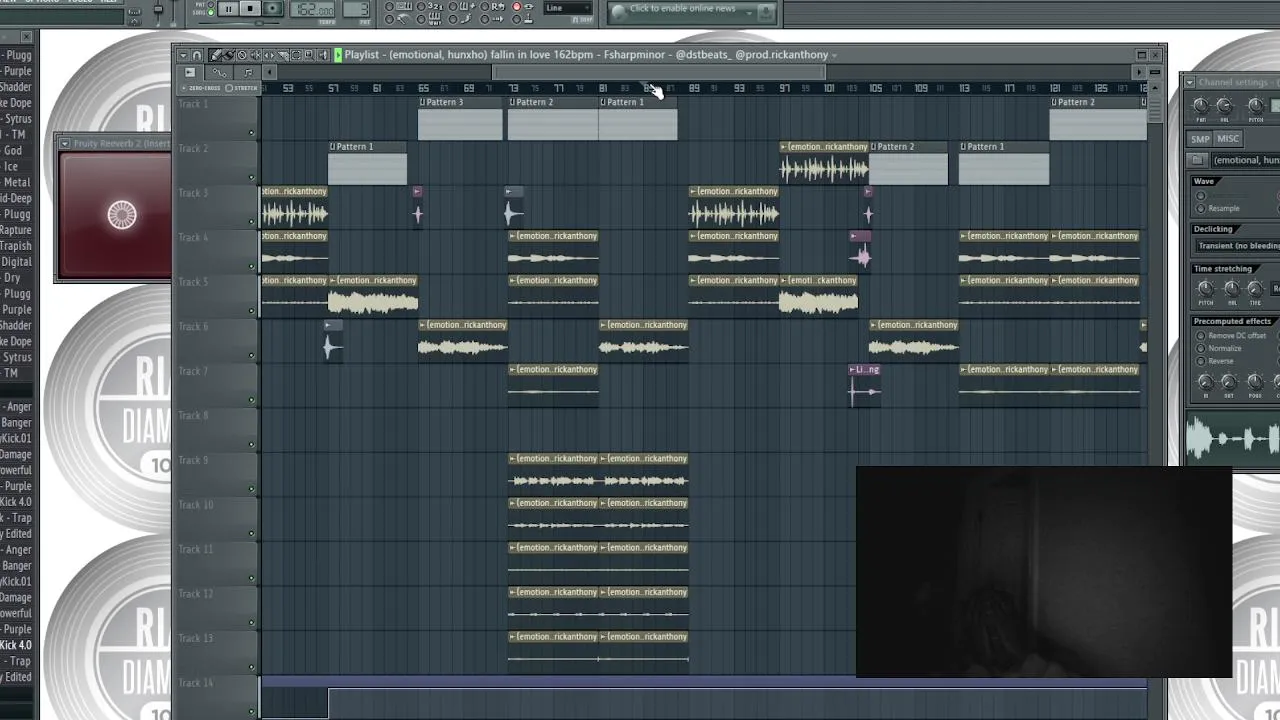Select the mute speaker tool in Playlist toolbar
The height and width of the screenshot is (720, 1280).
click(255, 55)
